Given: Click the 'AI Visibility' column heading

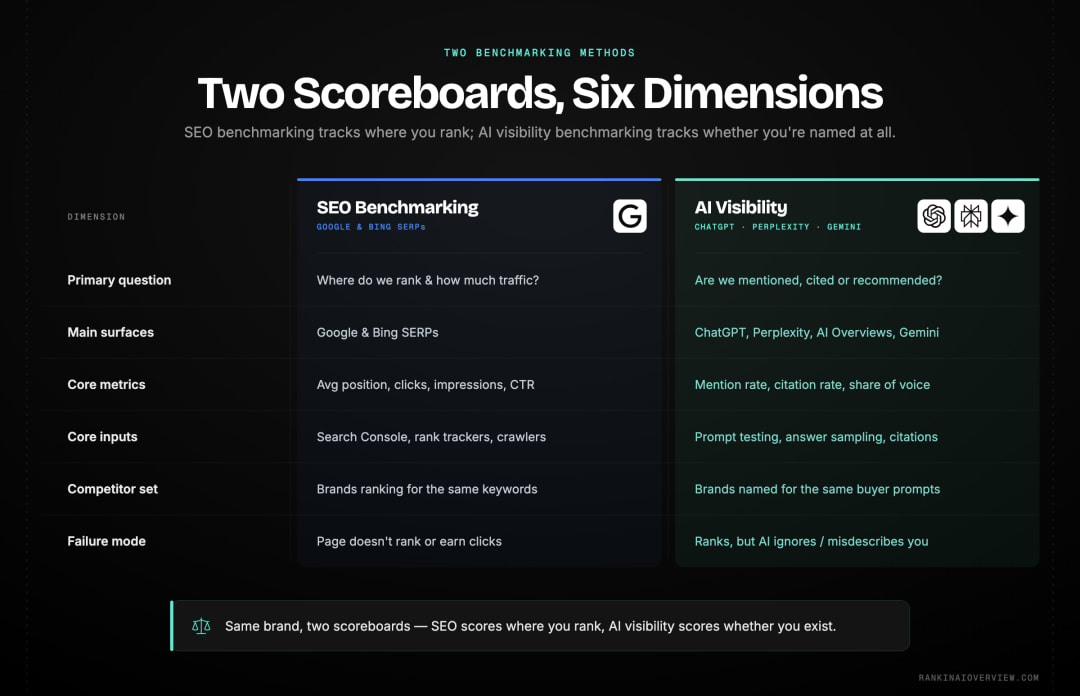Looking at the screenshot, I should pyautogui.click(x=740, y=207).
